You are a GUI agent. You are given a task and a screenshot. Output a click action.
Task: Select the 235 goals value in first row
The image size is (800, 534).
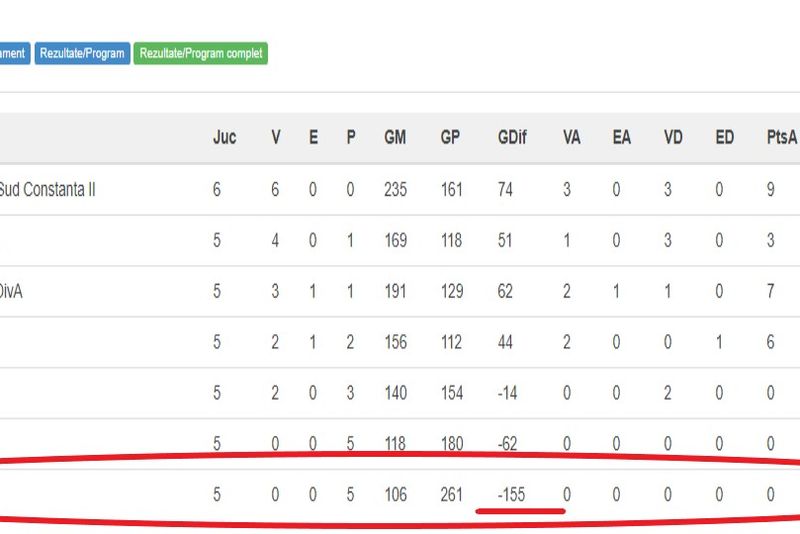pos(395,189)
